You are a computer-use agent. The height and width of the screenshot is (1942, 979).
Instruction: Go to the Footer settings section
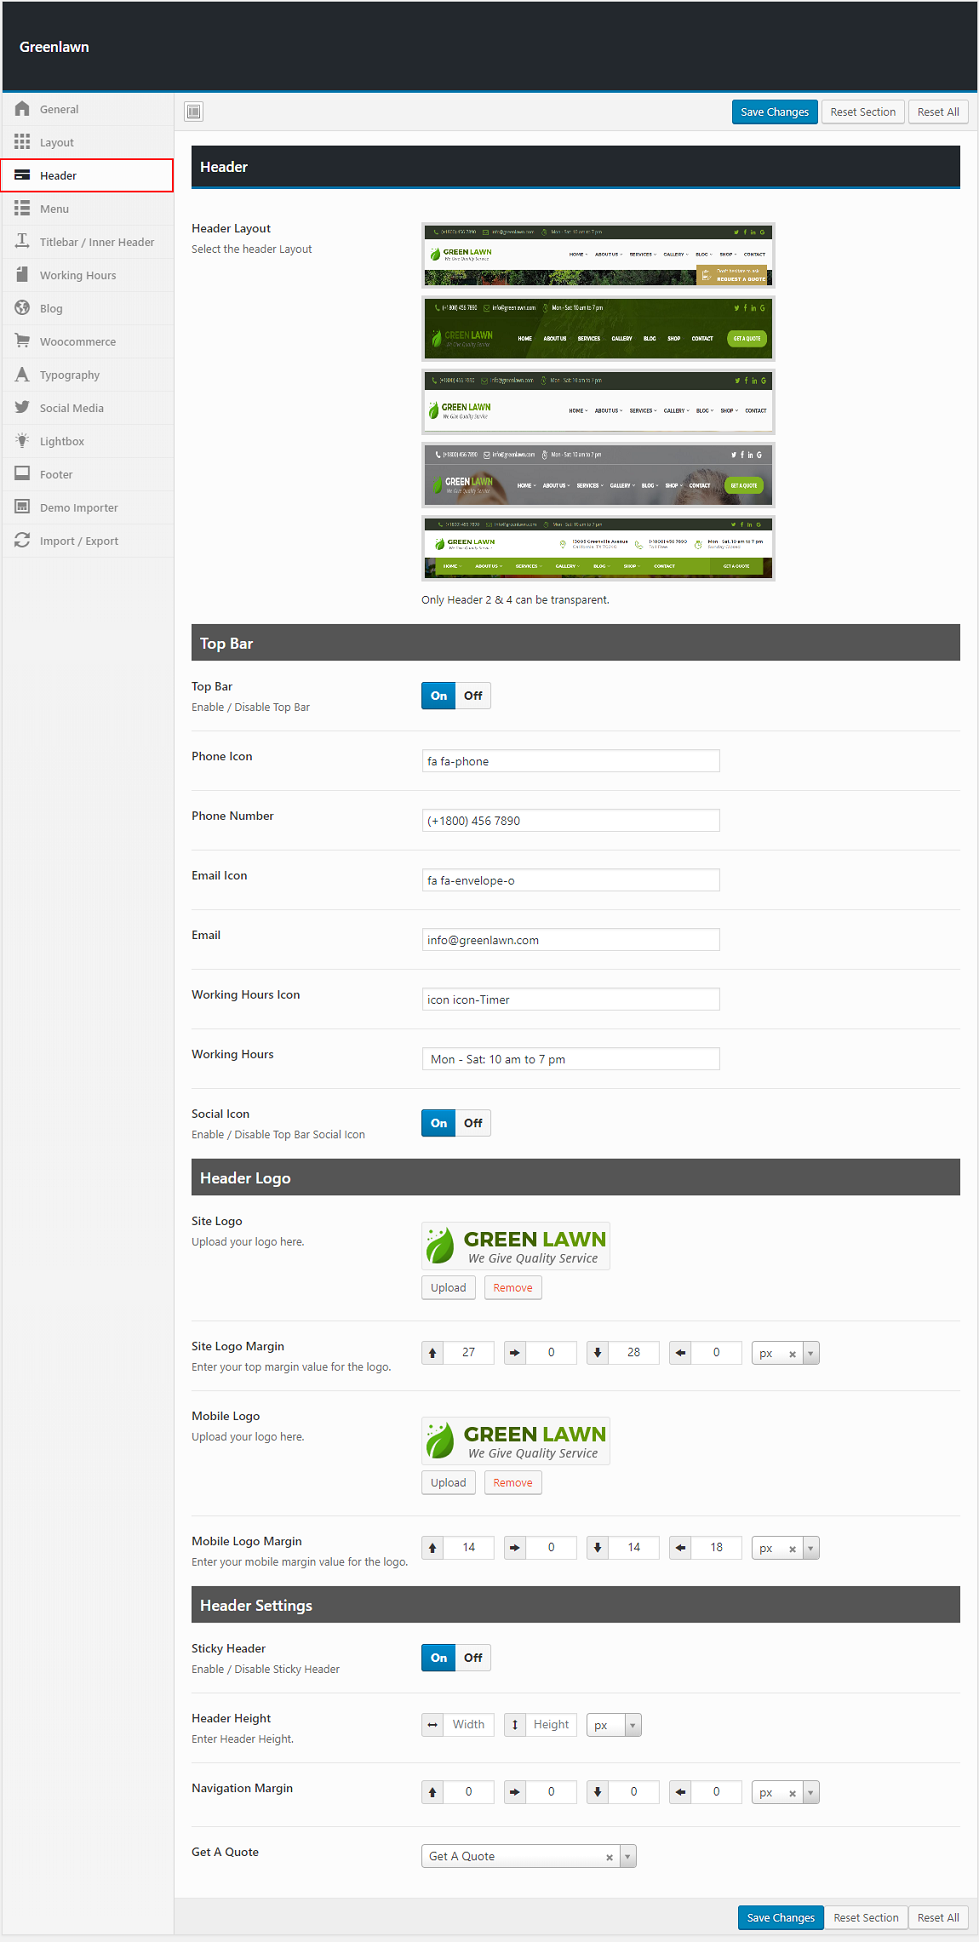56,475
